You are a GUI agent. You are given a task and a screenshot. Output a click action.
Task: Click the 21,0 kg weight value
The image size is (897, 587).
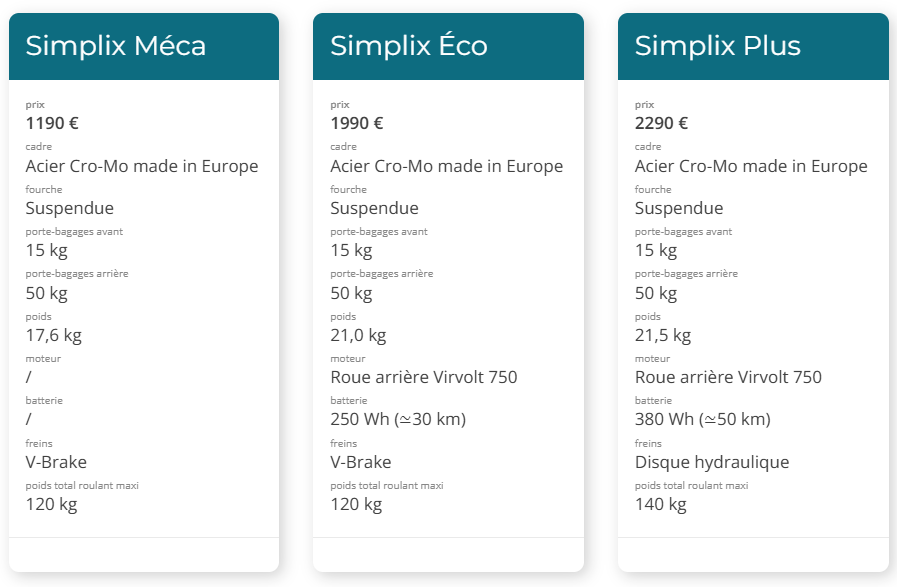tap(358, 335)
